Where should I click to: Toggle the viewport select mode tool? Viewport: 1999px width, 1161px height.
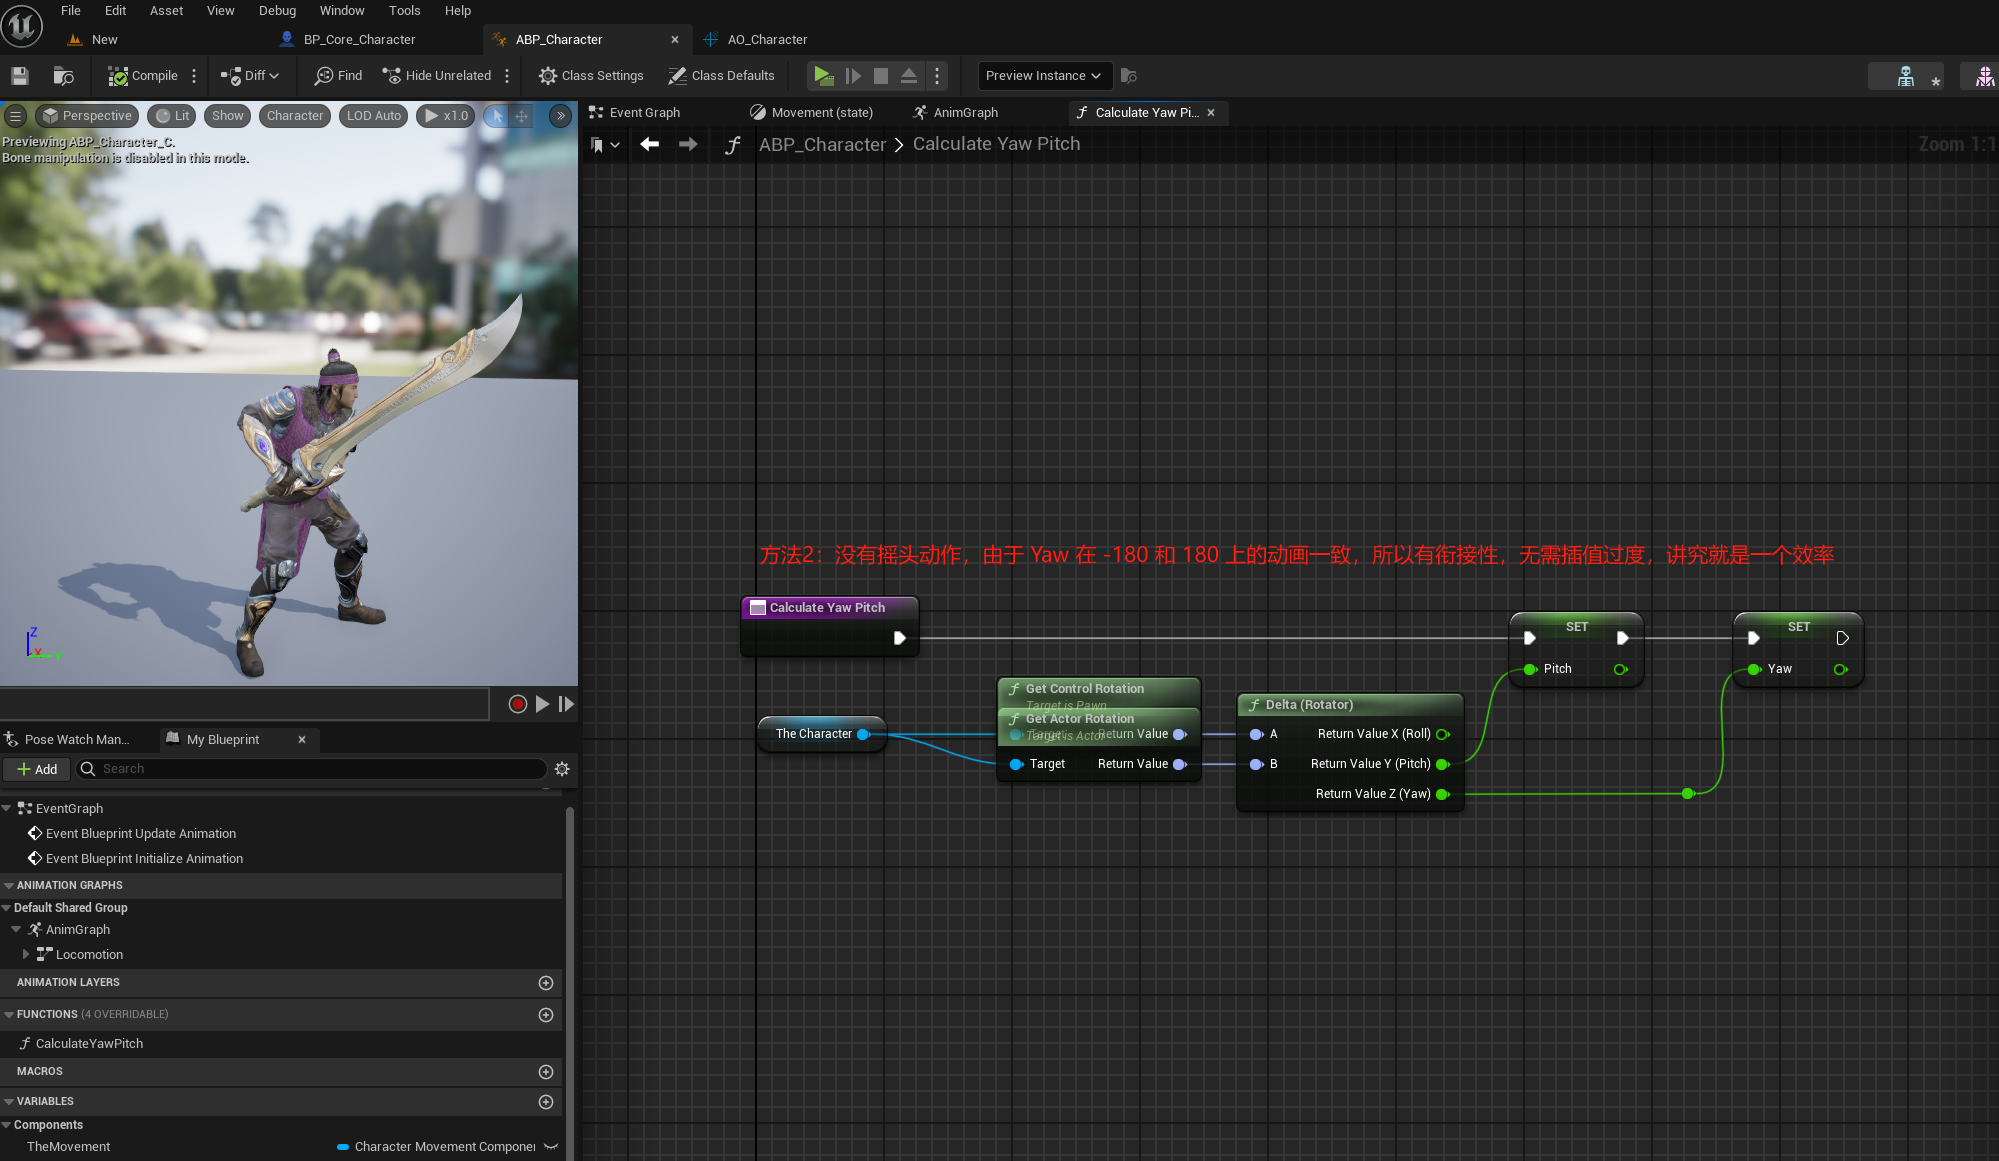[x=497, y=116]
